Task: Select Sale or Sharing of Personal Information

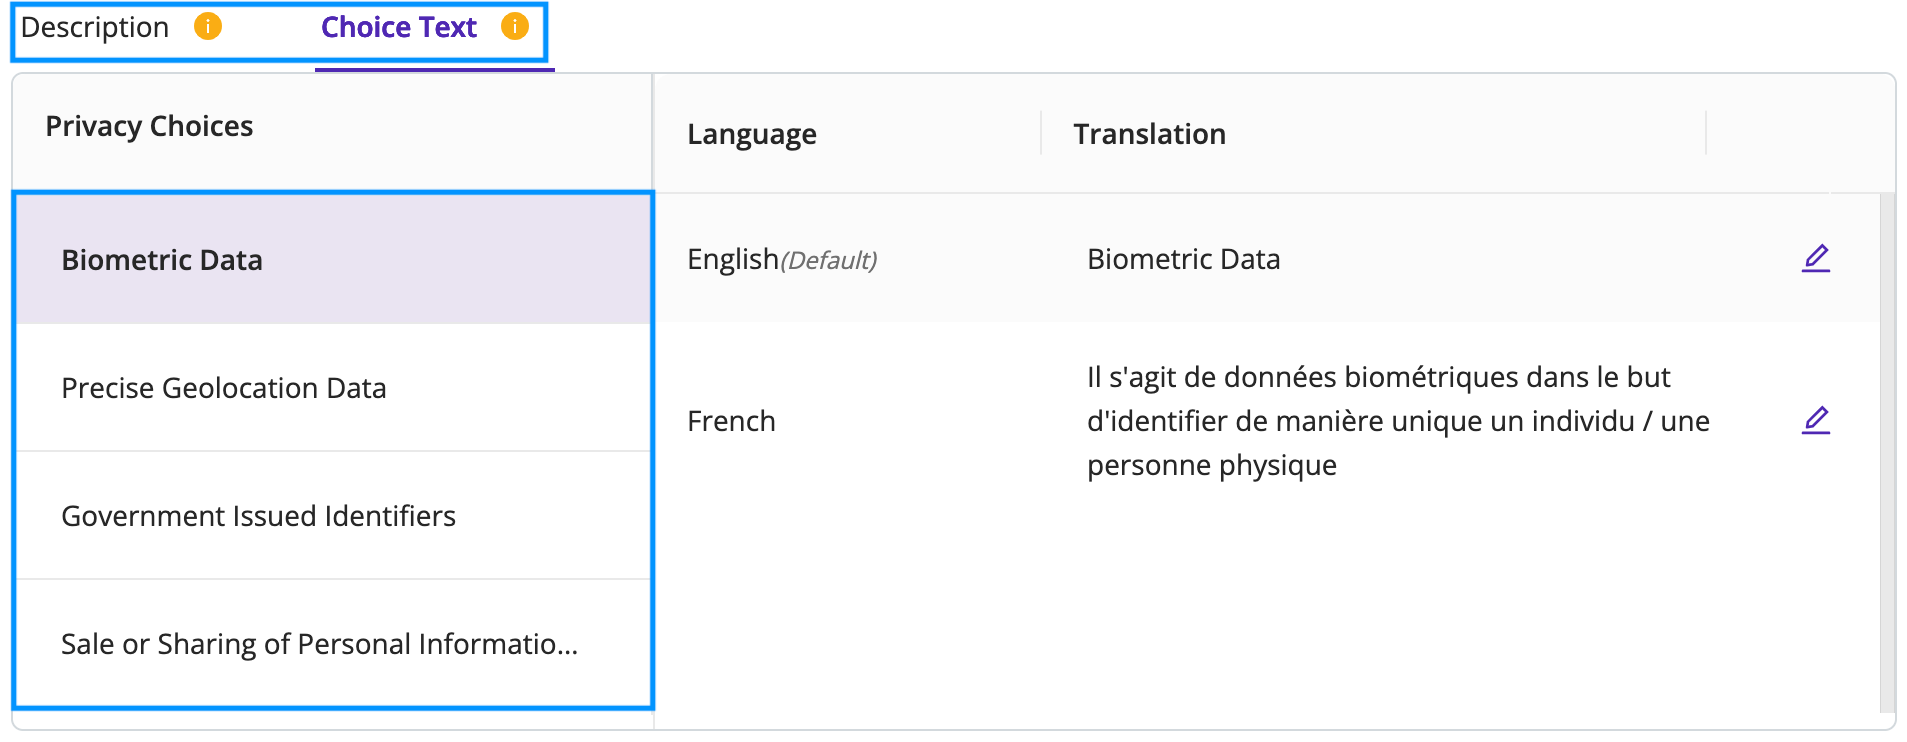Action: [x=334, y=643]
